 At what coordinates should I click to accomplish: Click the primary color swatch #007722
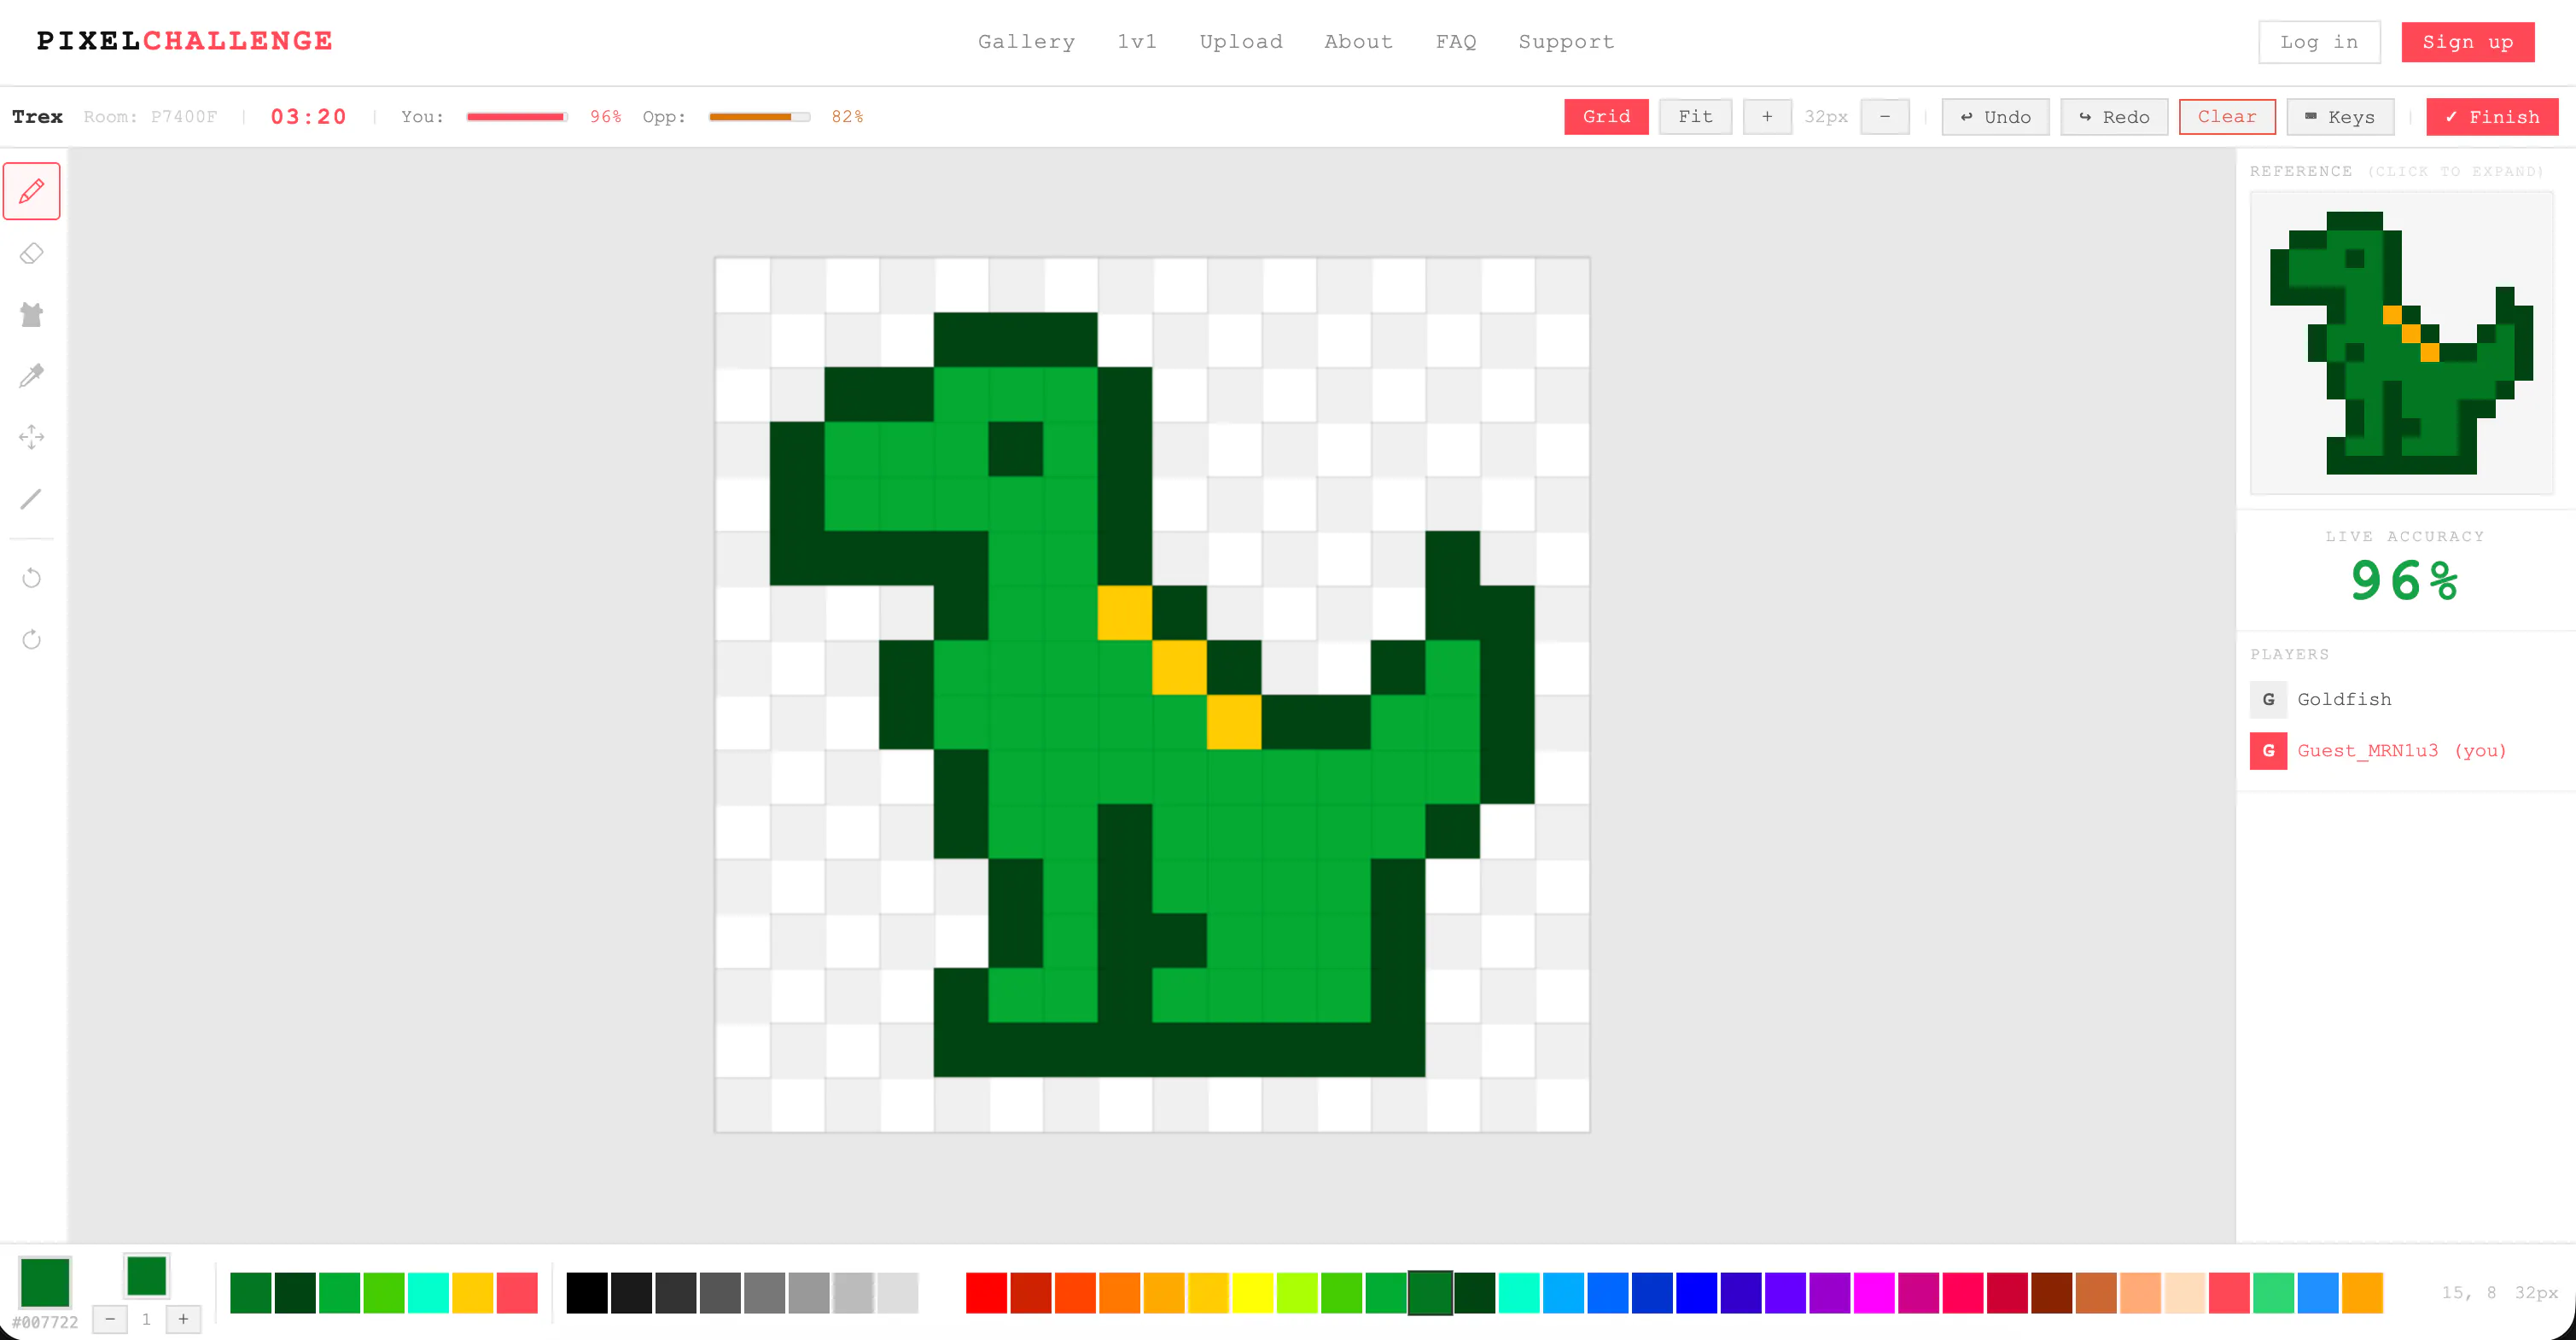[45, 1282]
